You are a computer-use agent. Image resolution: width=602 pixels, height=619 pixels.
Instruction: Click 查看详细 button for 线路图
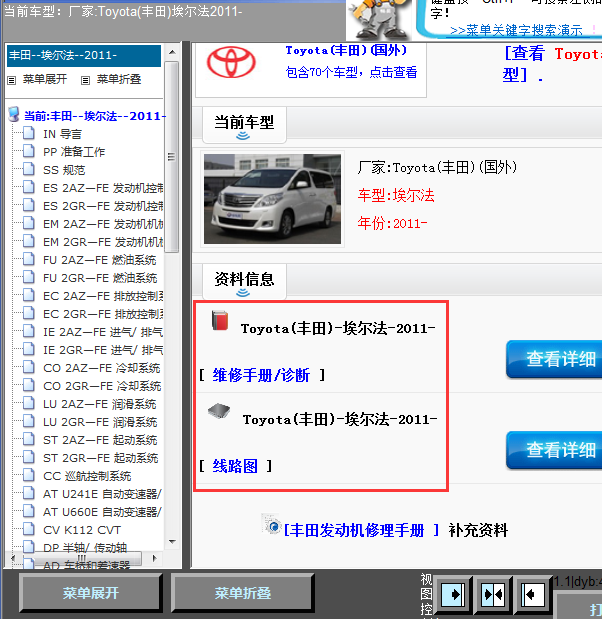[554, 450]
